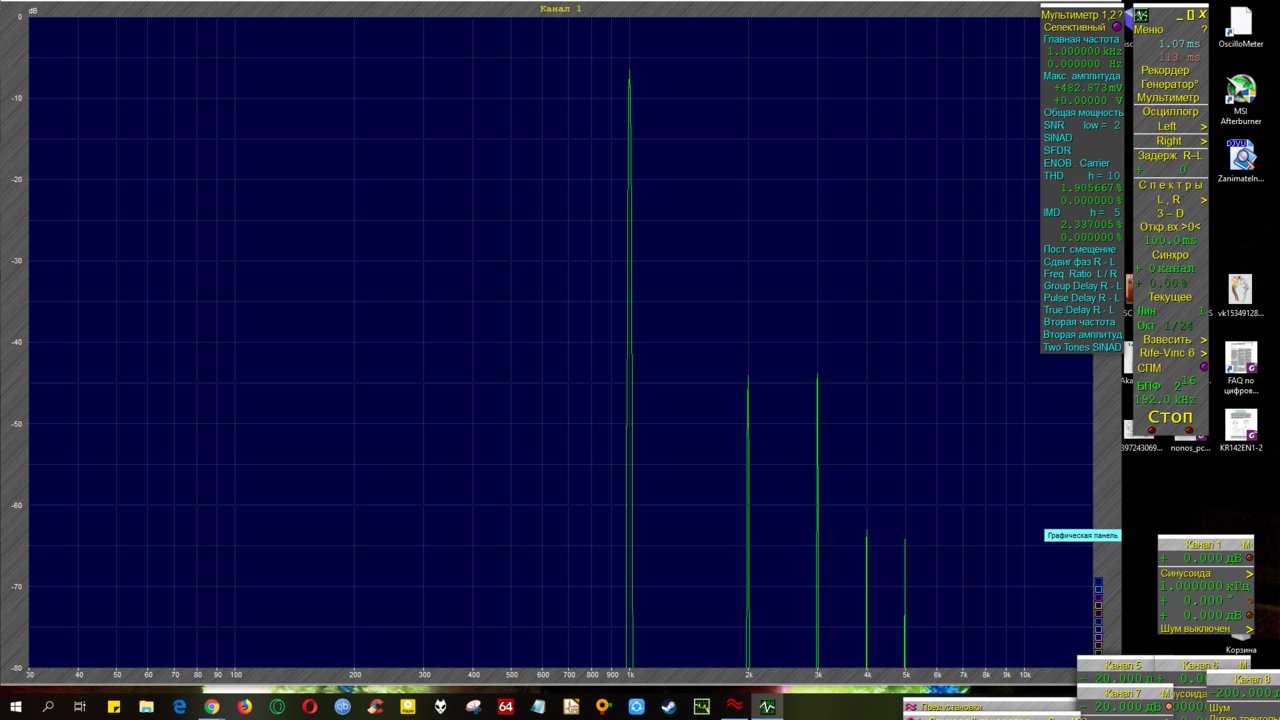Open Windows Start menu
Image resolution: width=1280 pixels, height=720 pixels.
[x=16, y=706]
